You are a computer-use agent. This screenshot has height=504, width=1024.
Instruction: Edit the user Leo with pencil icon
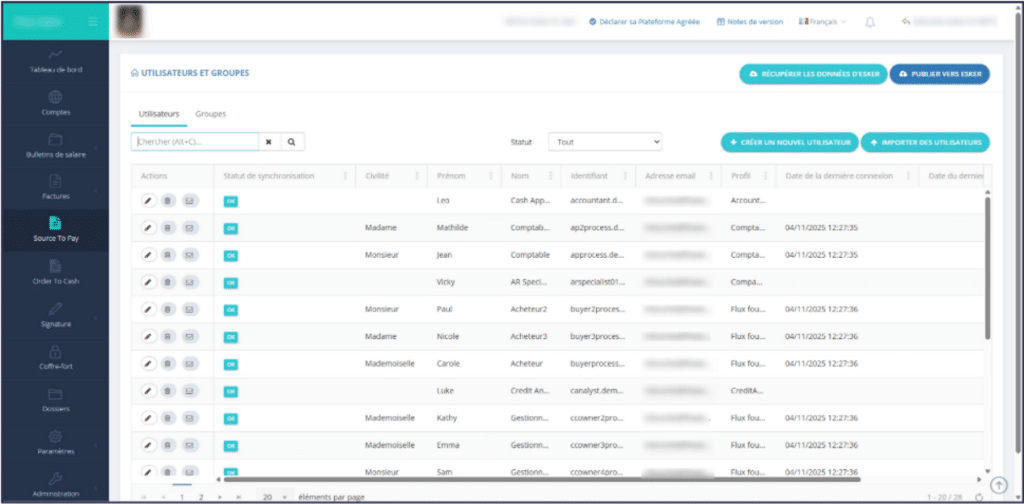click(x=150, y=200)
